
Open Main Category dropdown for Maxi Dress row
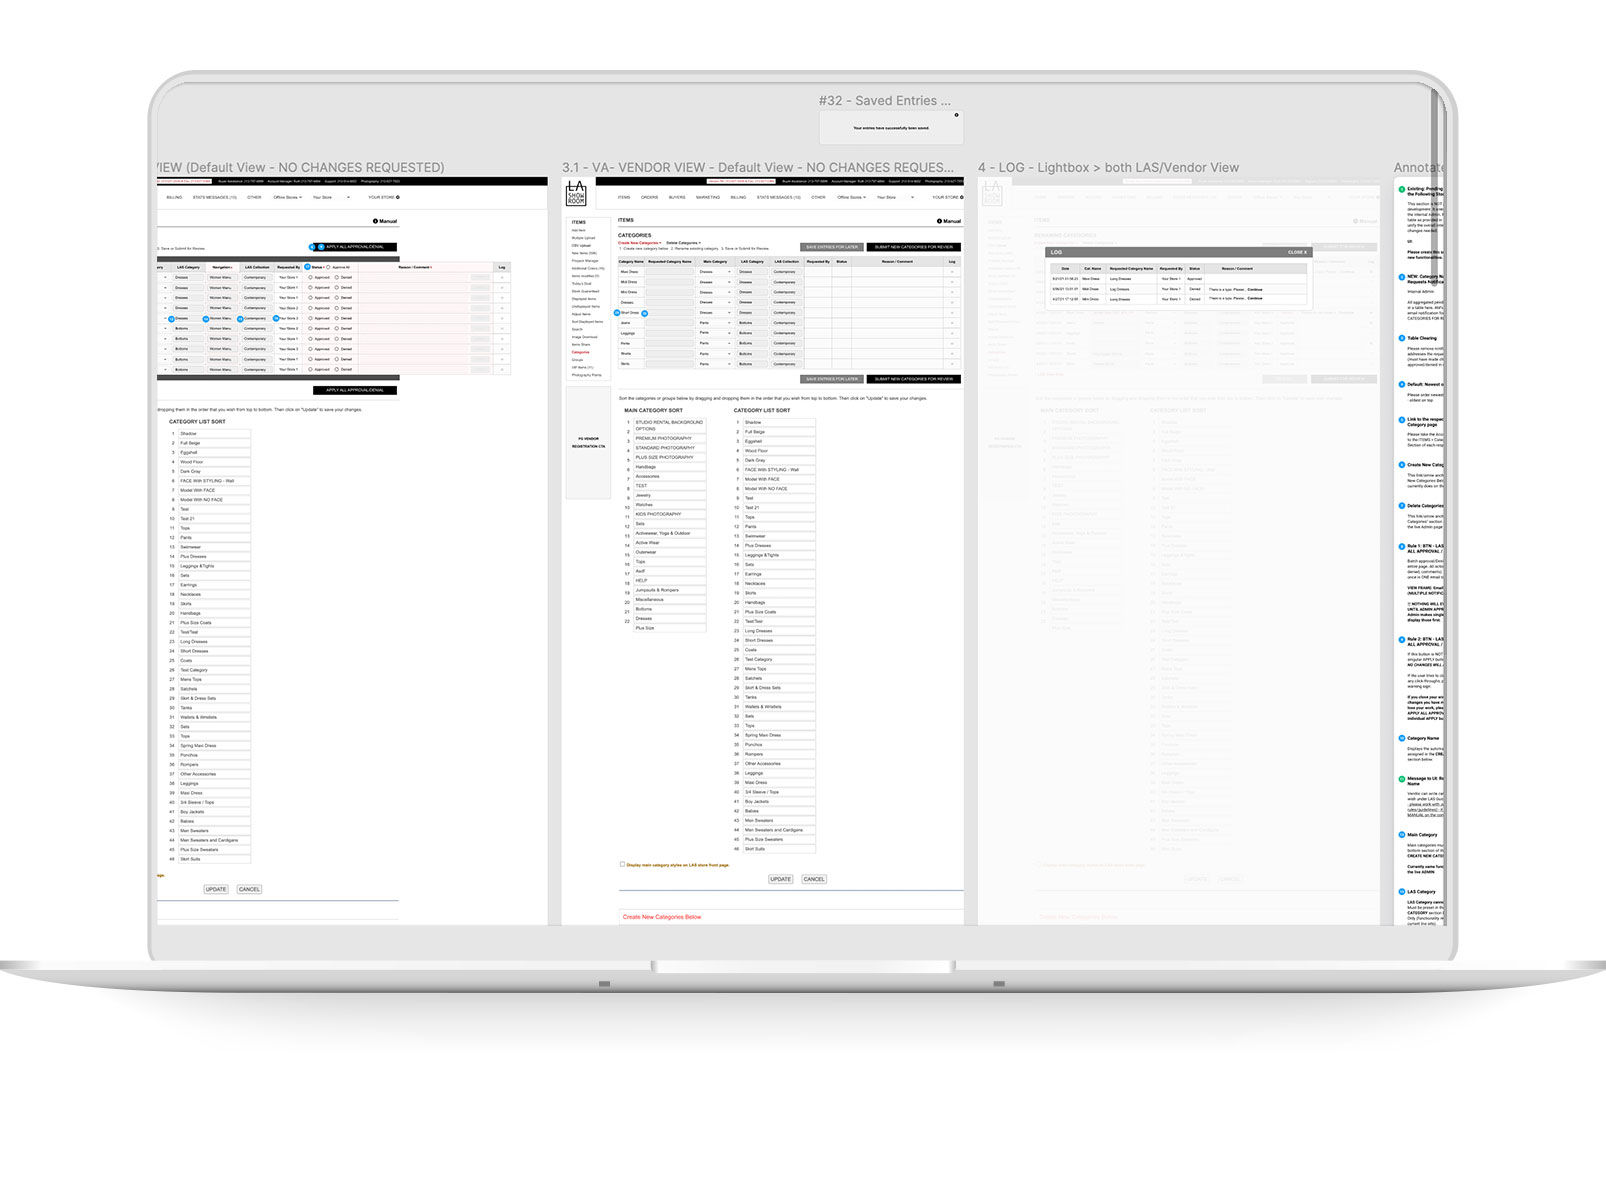[715, 272]
